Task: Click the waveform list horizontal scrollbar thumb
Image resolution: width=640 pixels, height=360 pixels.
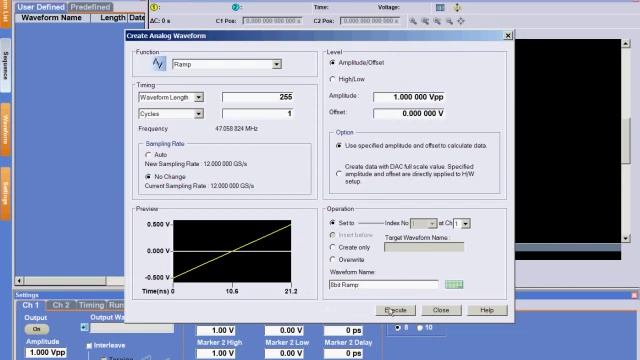Action: point(64,281)
